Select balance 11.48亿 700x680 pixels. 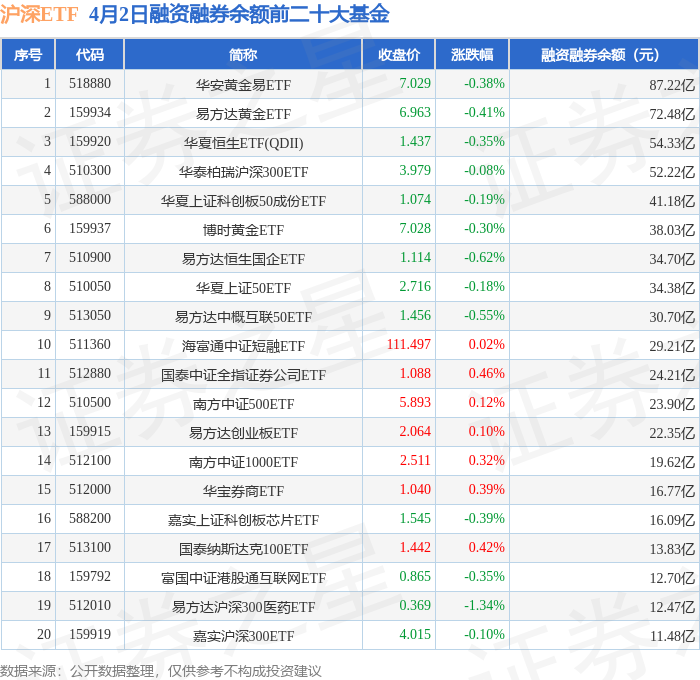[672, 636]
